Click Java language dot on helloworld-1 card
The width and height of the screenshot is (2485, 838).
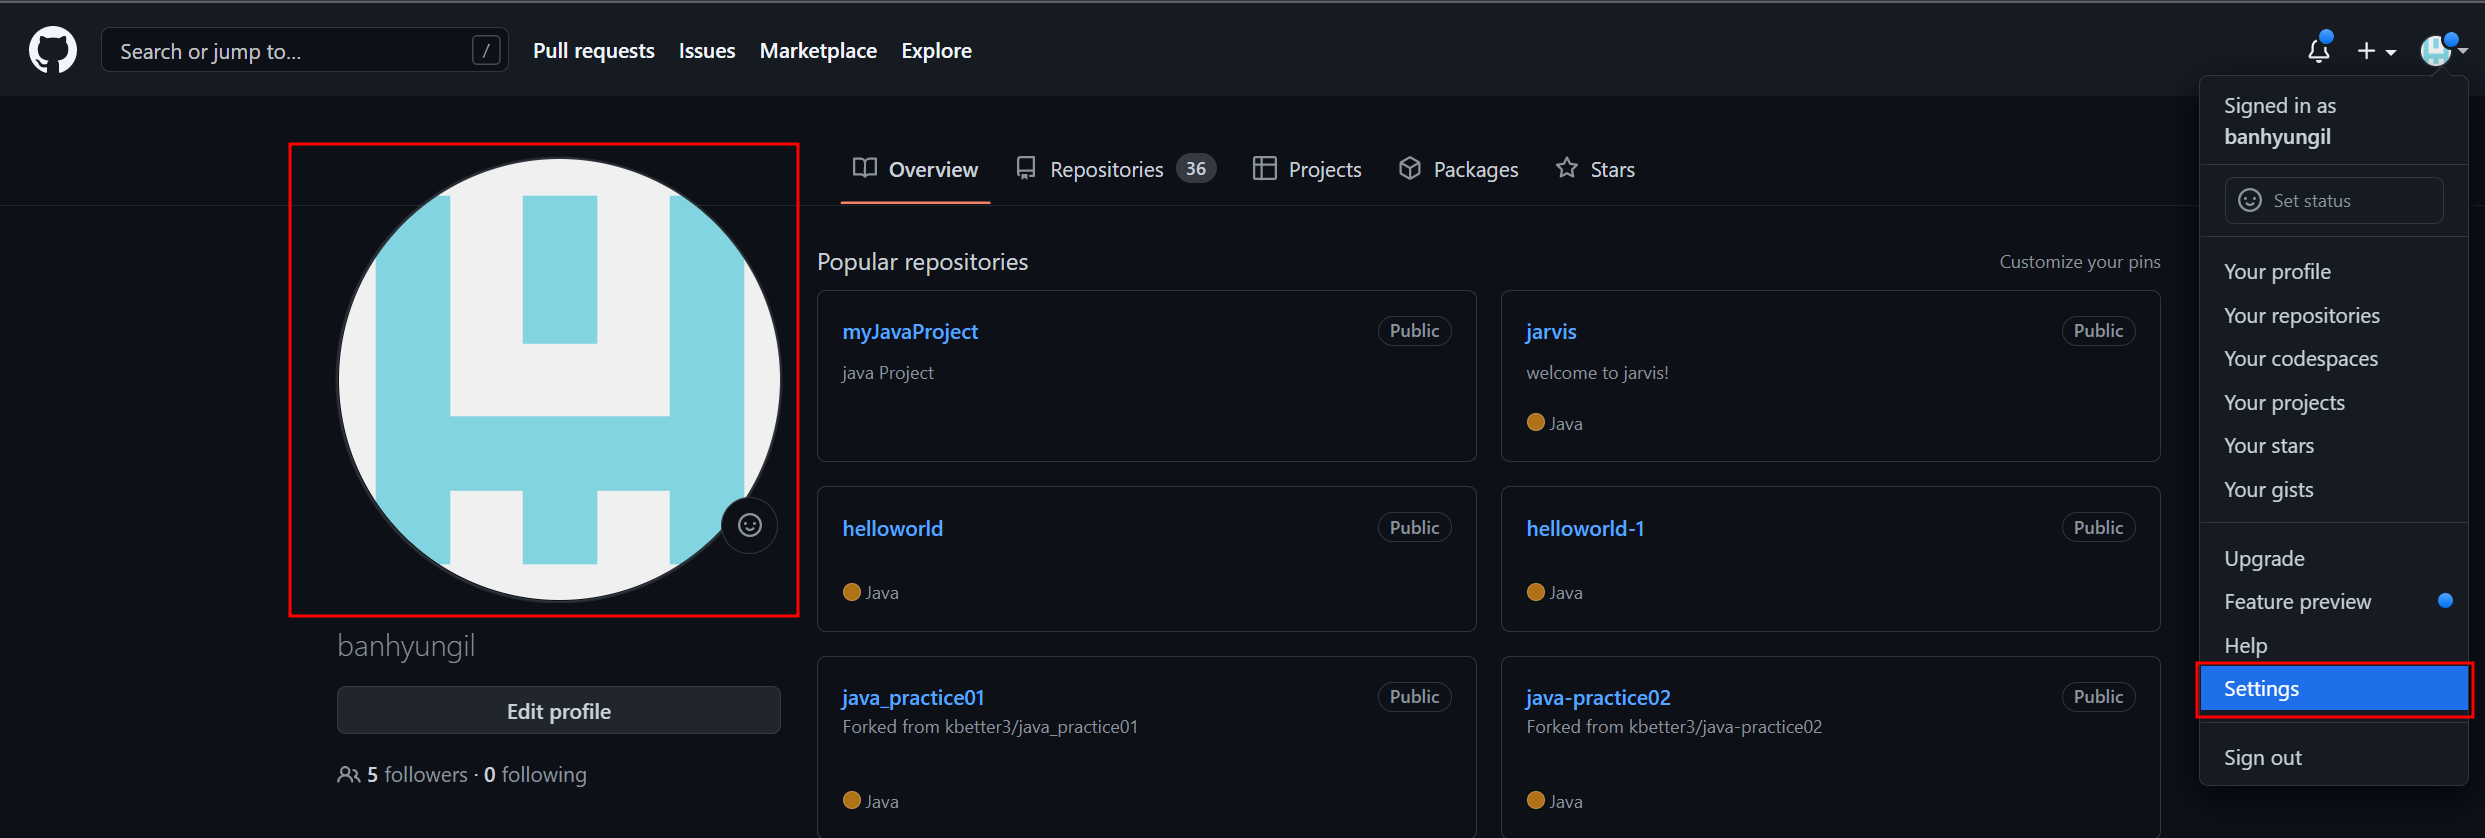point(1535,592)
